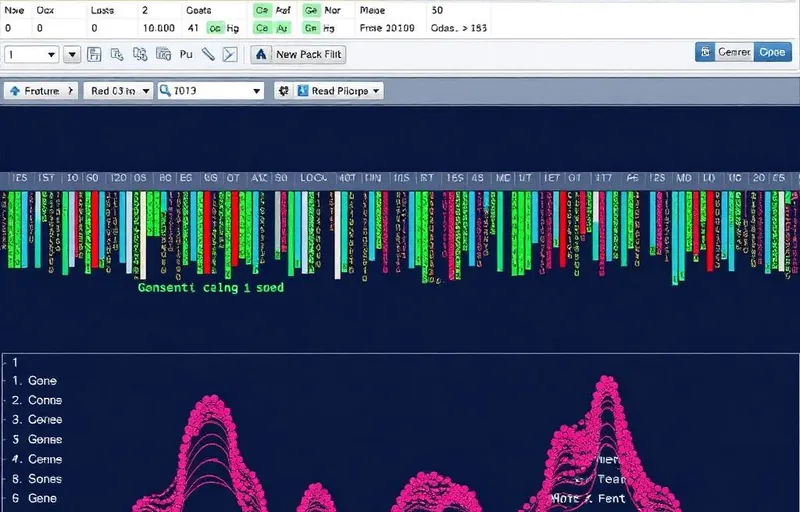Click the LOCK marker on the ruler
Viewport: 800px width, 512px height.
click(313, 177)
